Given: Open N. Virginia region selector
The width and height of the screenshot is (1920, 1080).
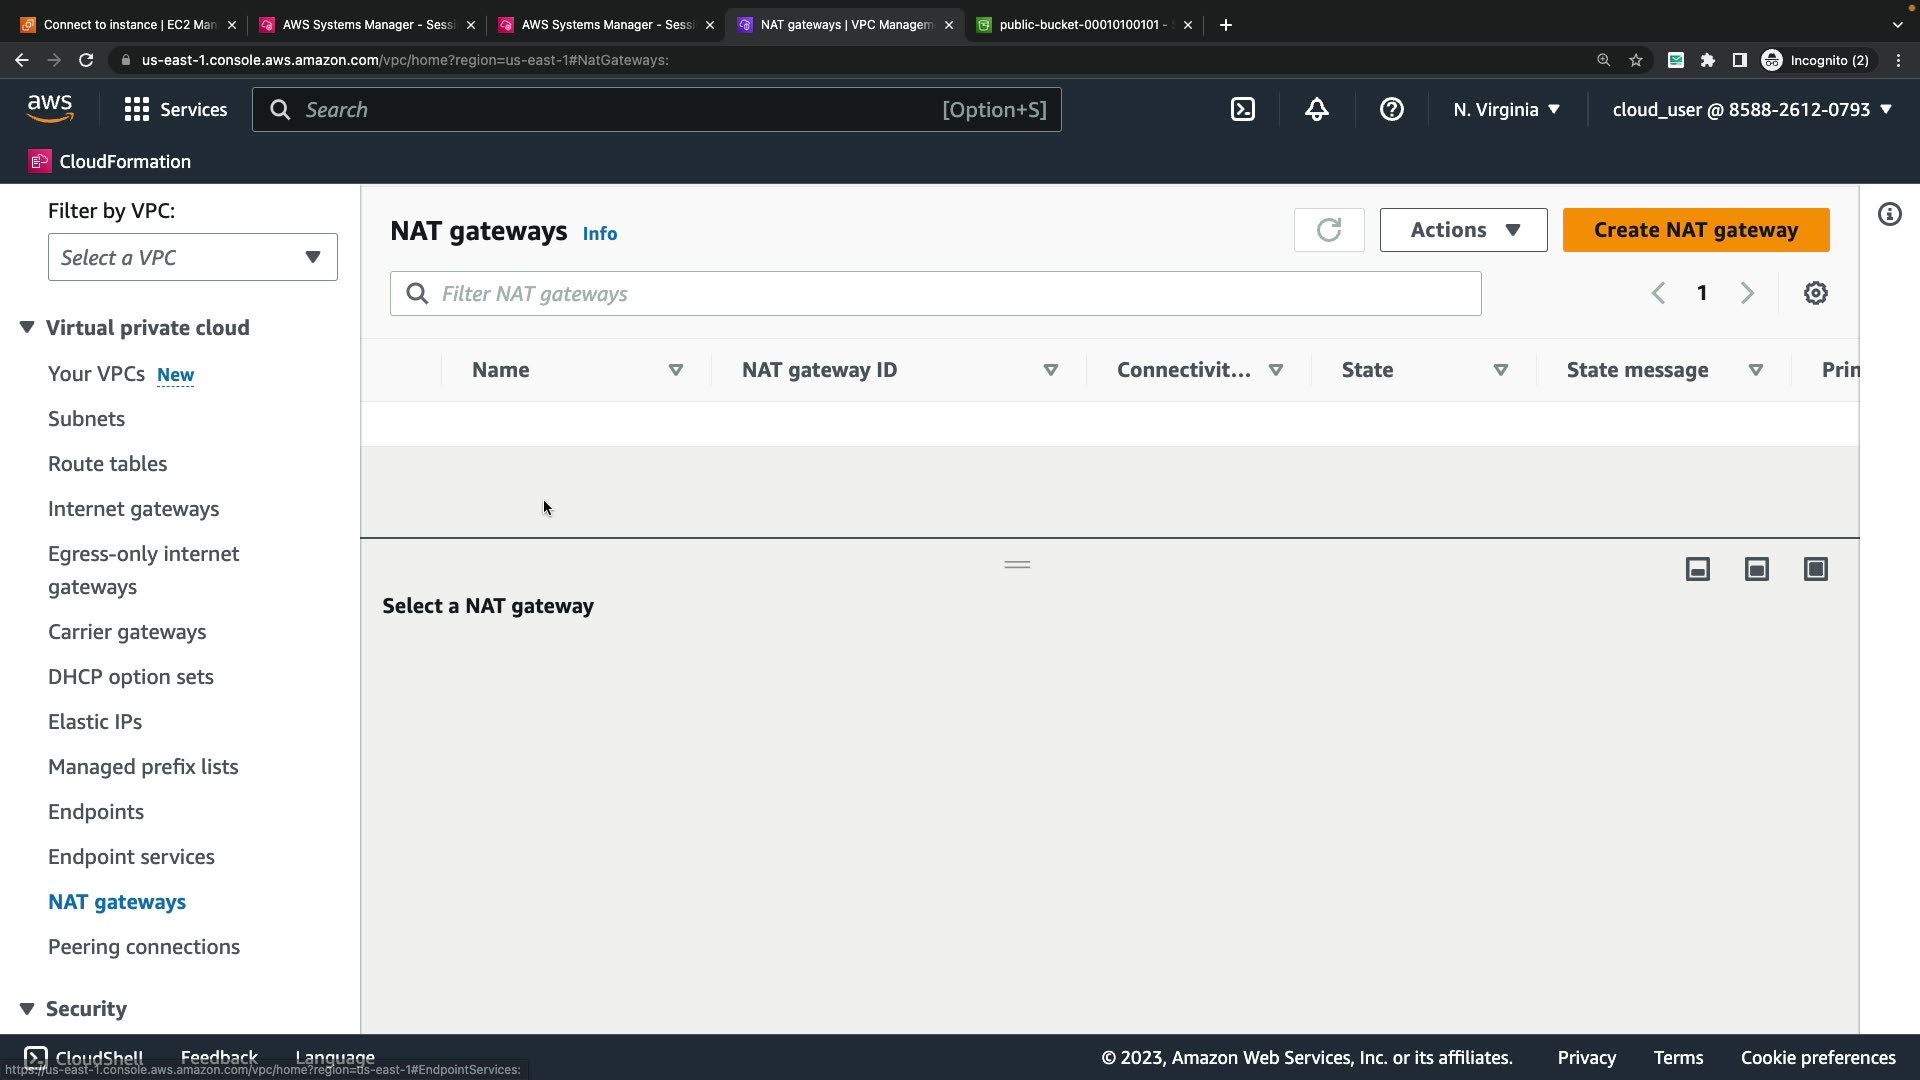Looking at the screenshot, I should click(x=1506, y=110).
